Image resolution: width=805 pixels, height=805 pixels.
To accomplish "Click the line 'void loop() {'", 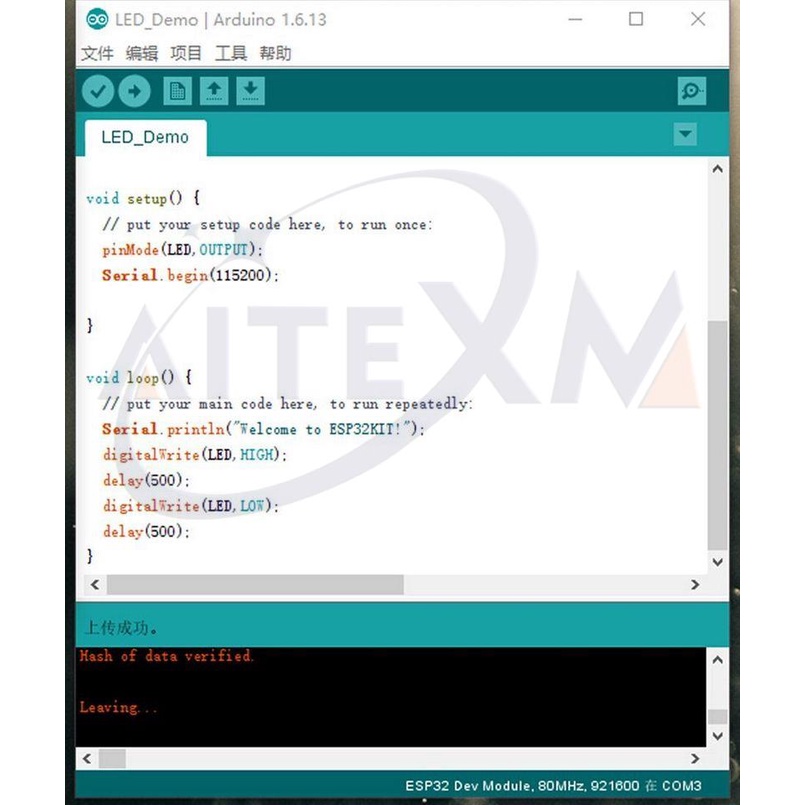I will (139, 378).
